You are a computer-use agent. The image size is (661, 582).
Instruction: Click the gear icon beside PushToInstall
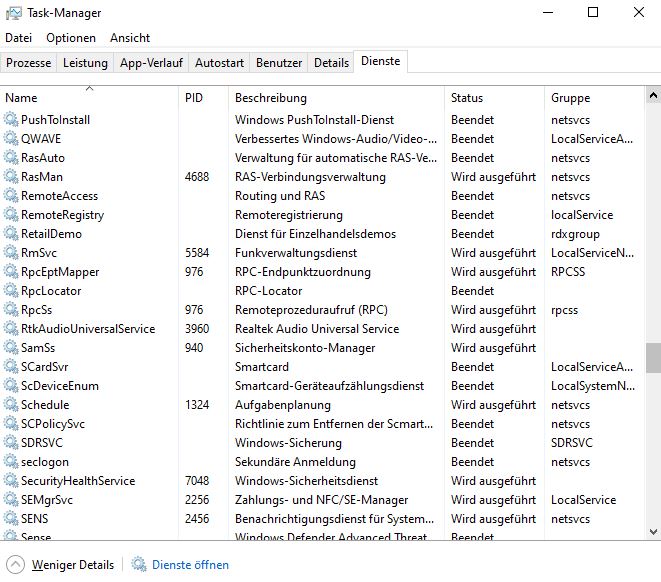click(x=11, y=120)
